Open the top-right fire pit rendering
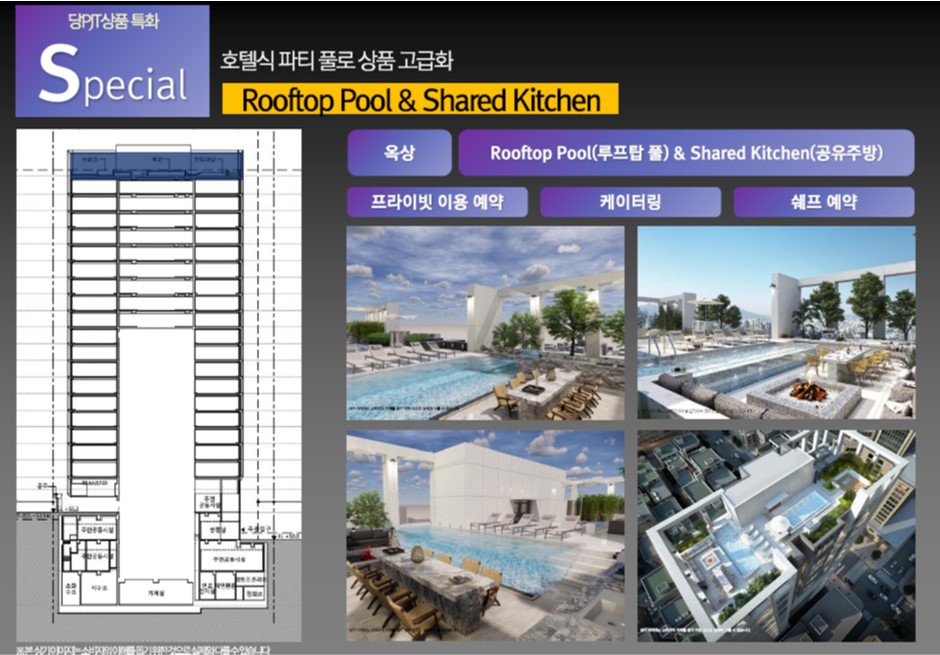Viewport: 940px width, 655px height. 776,322
